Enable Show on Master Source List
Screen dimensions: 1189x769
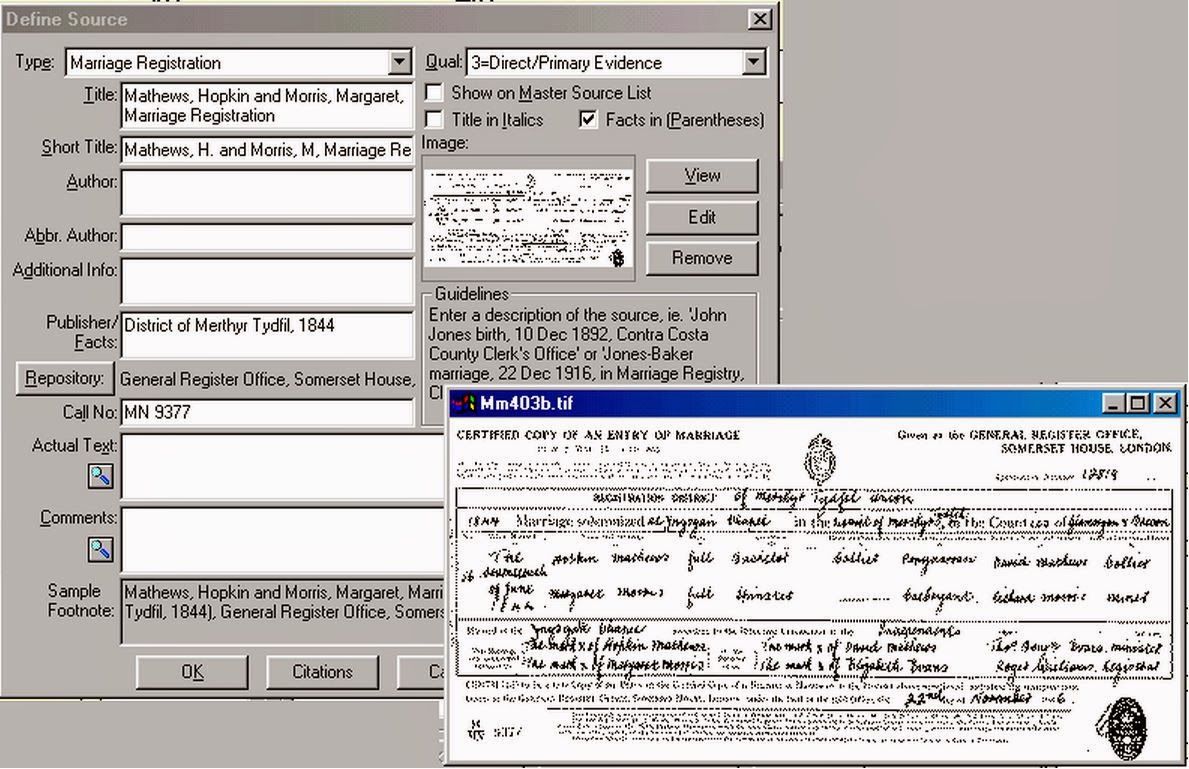click(x=434, y=93)
